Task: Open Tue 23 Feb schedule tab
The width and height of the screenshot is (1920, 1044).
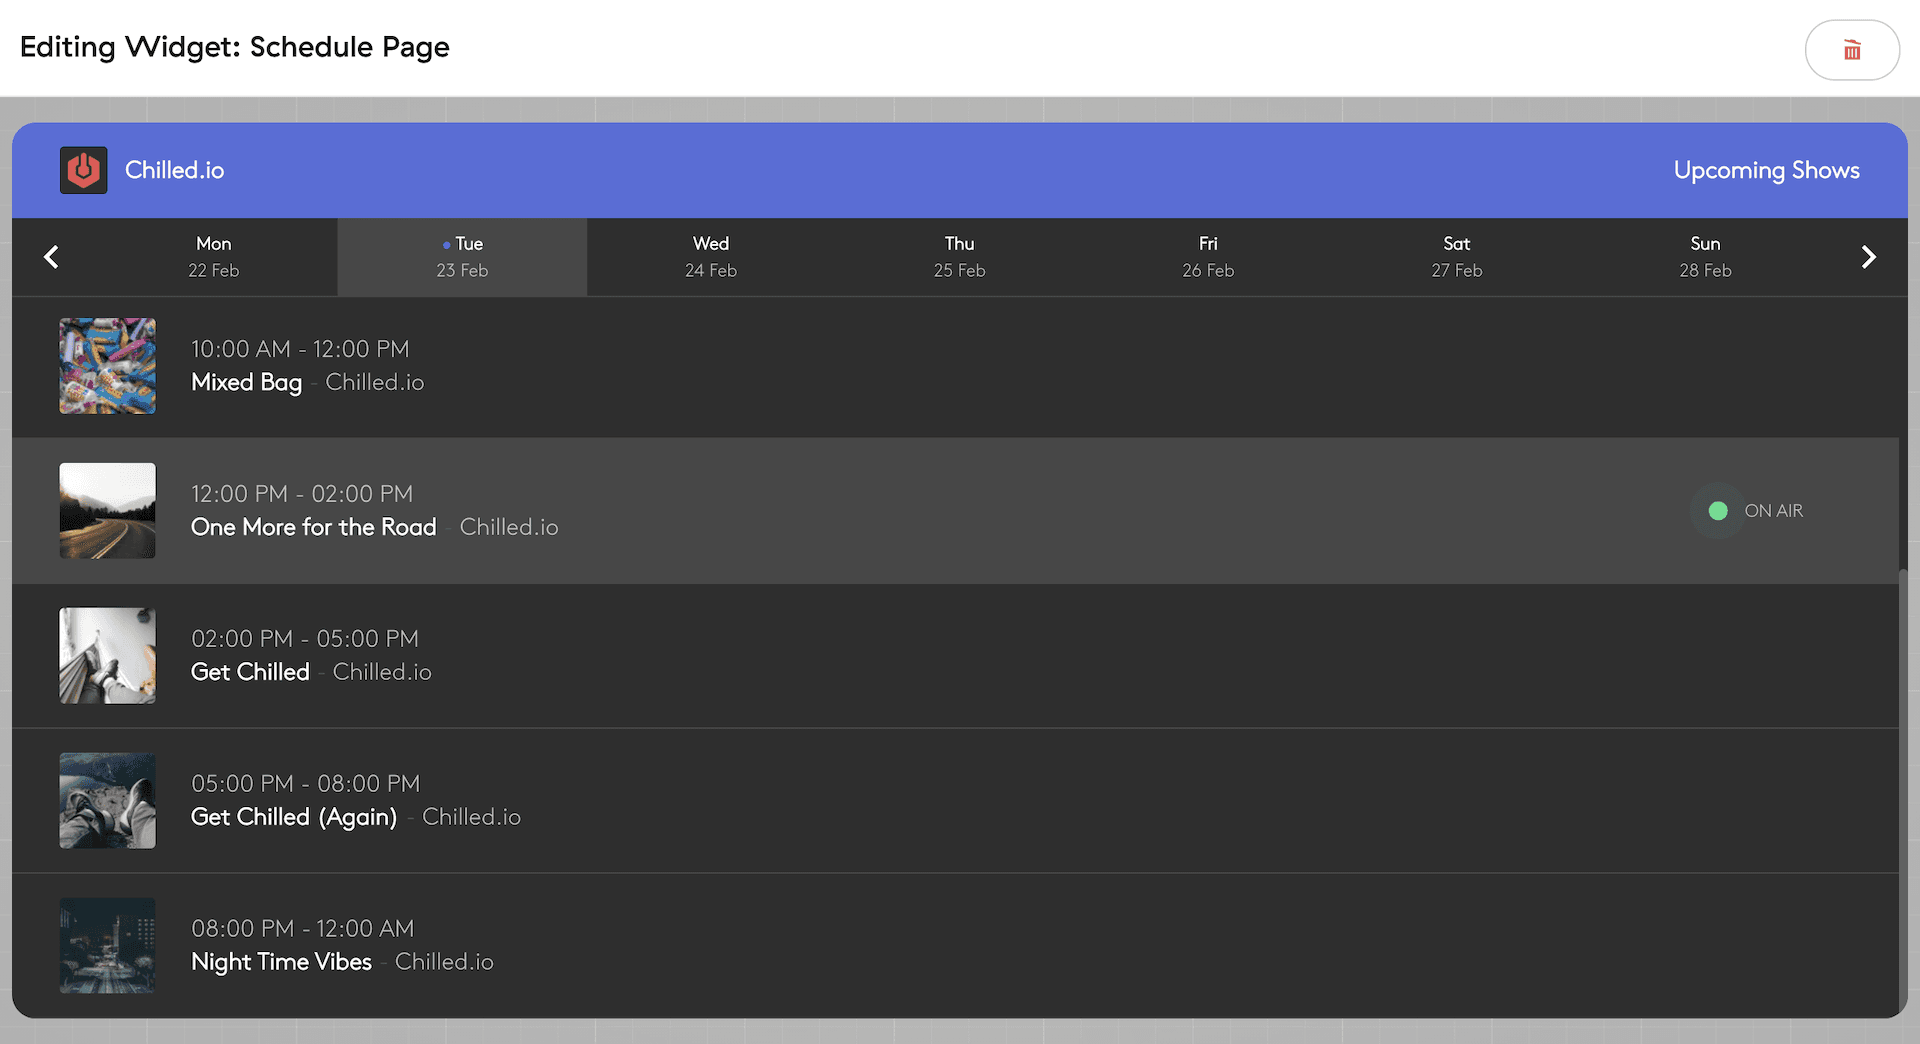Action: (462, 257)
